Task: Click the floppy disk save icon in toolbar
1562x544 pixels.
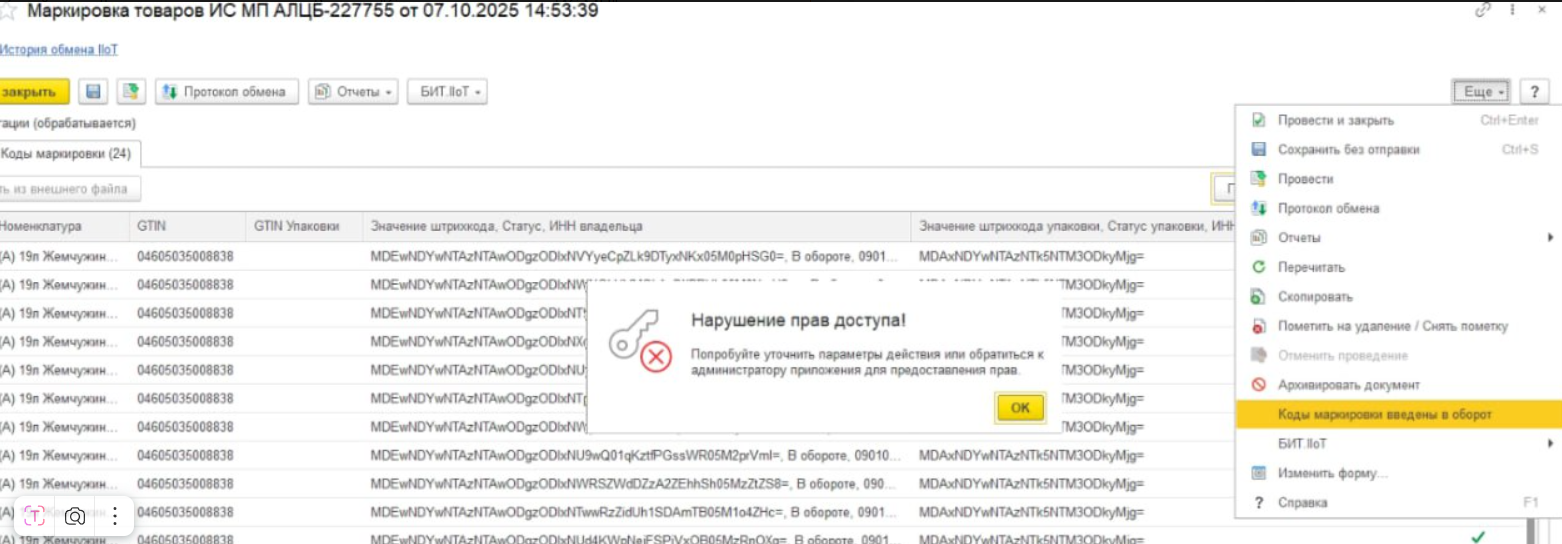Action: pyautogui.click(x=94, y=92)
